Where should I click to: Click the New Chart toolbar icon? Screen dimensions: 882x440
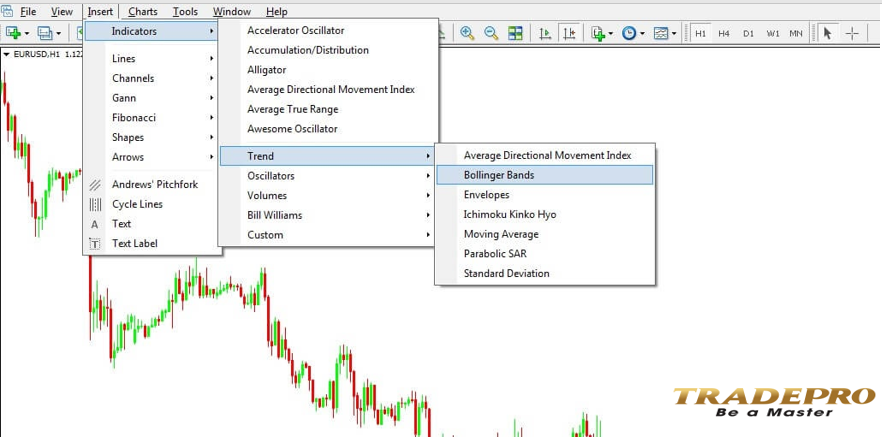tap(13, 33)
